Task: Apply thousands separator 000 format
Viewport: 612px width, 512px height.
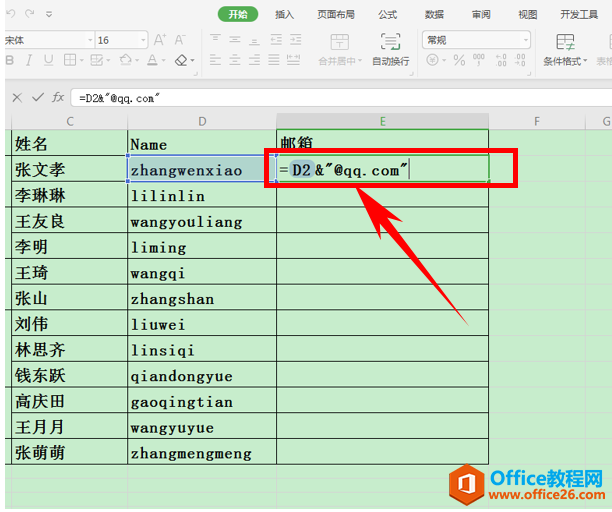Action: (x=479, y=60)
